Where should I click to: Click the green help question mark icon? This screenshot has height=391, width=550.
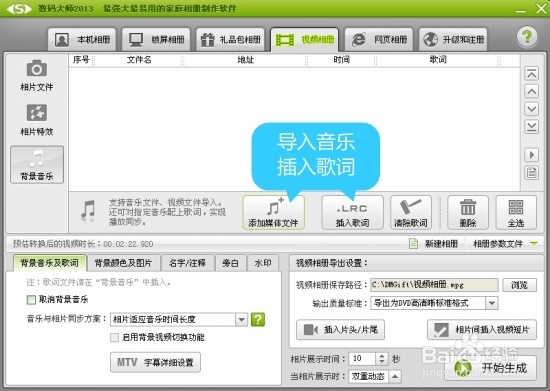pos(527,37)
